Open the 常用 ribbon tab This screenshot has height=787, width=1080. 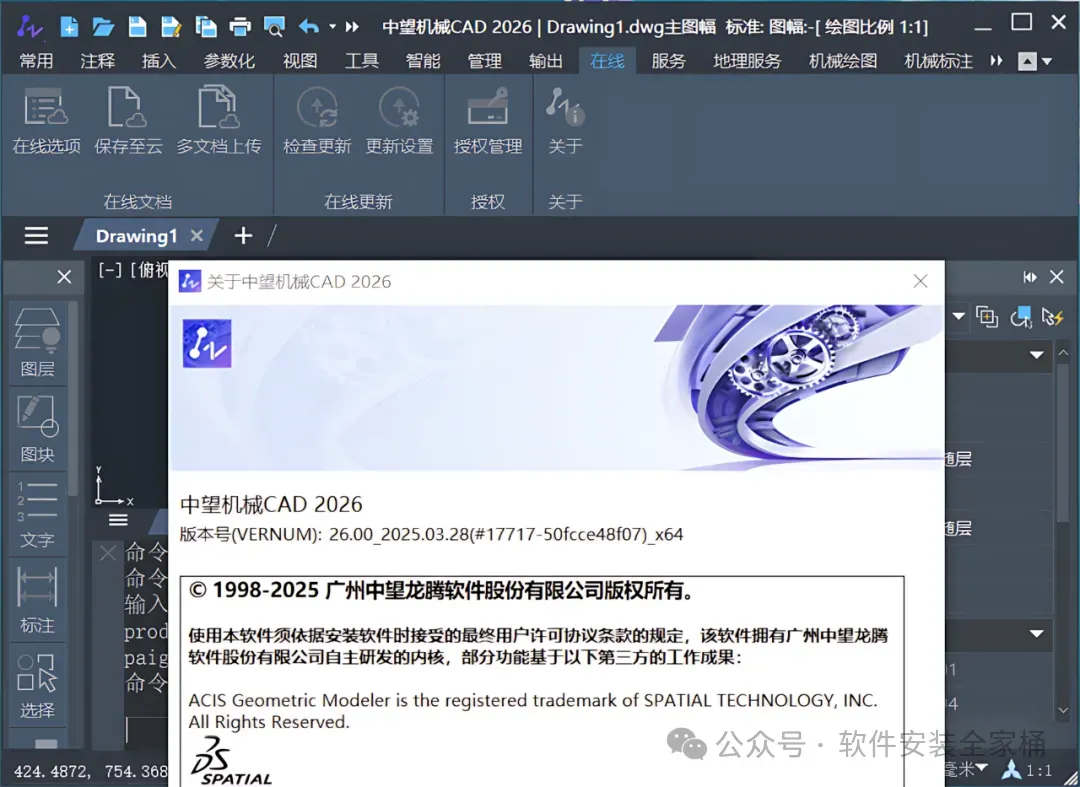pyautogui.click(x=36, y=61)
